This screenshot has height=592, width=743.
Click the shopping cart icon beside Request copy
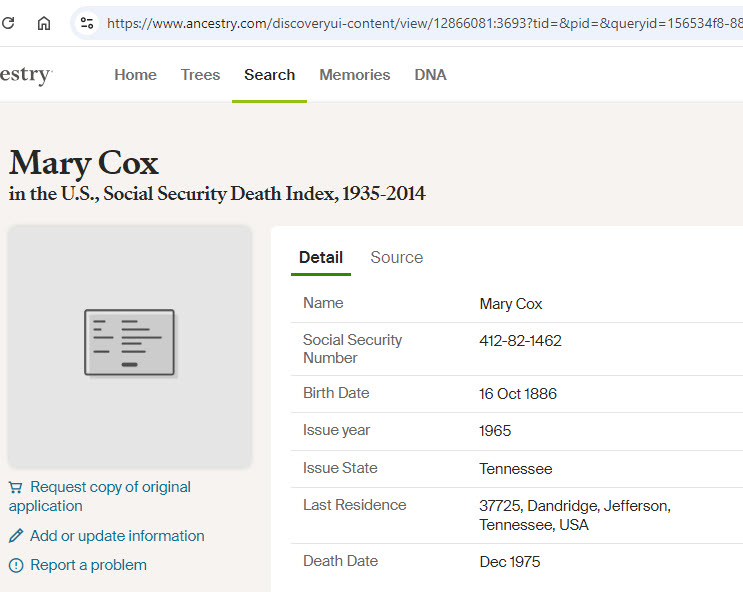[x=16, y=487]
